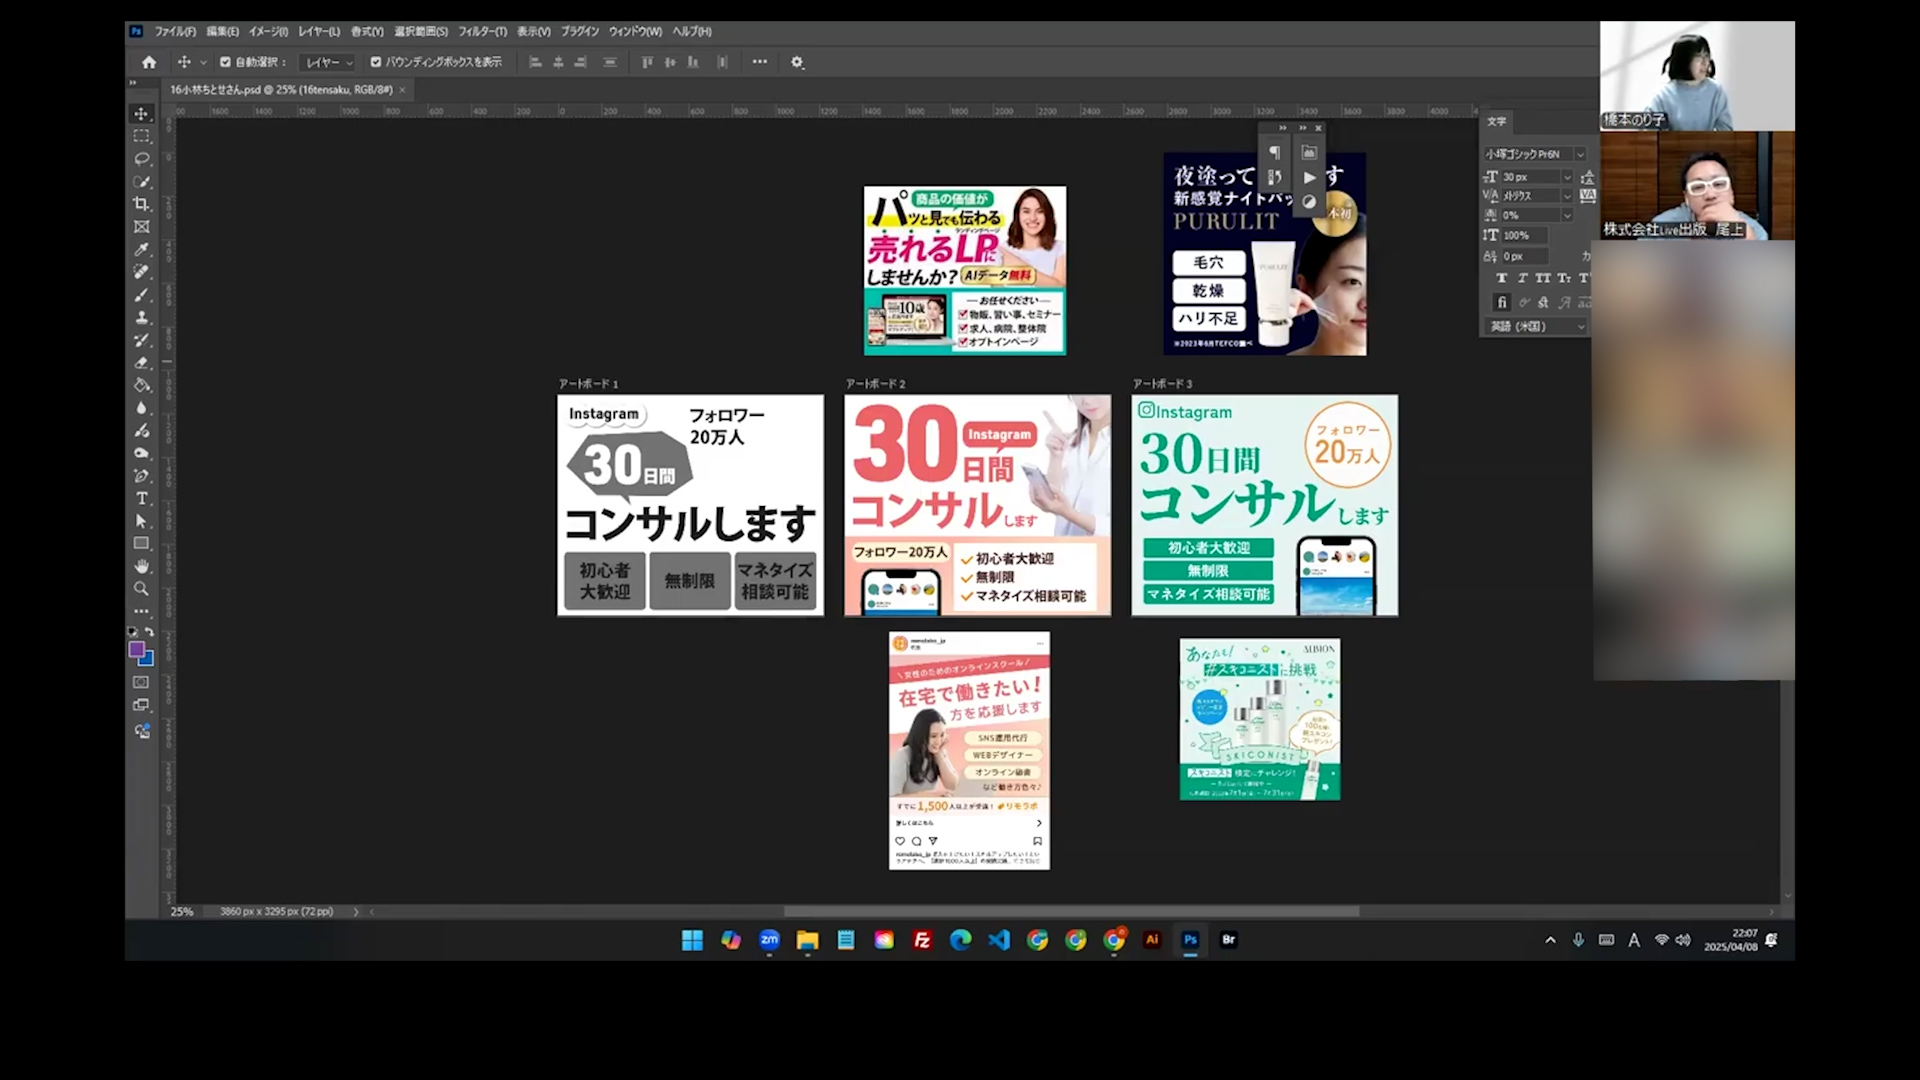Toggle Quick Mask mode
The width and height of the screenshot is (1920, 1080).
142,682
